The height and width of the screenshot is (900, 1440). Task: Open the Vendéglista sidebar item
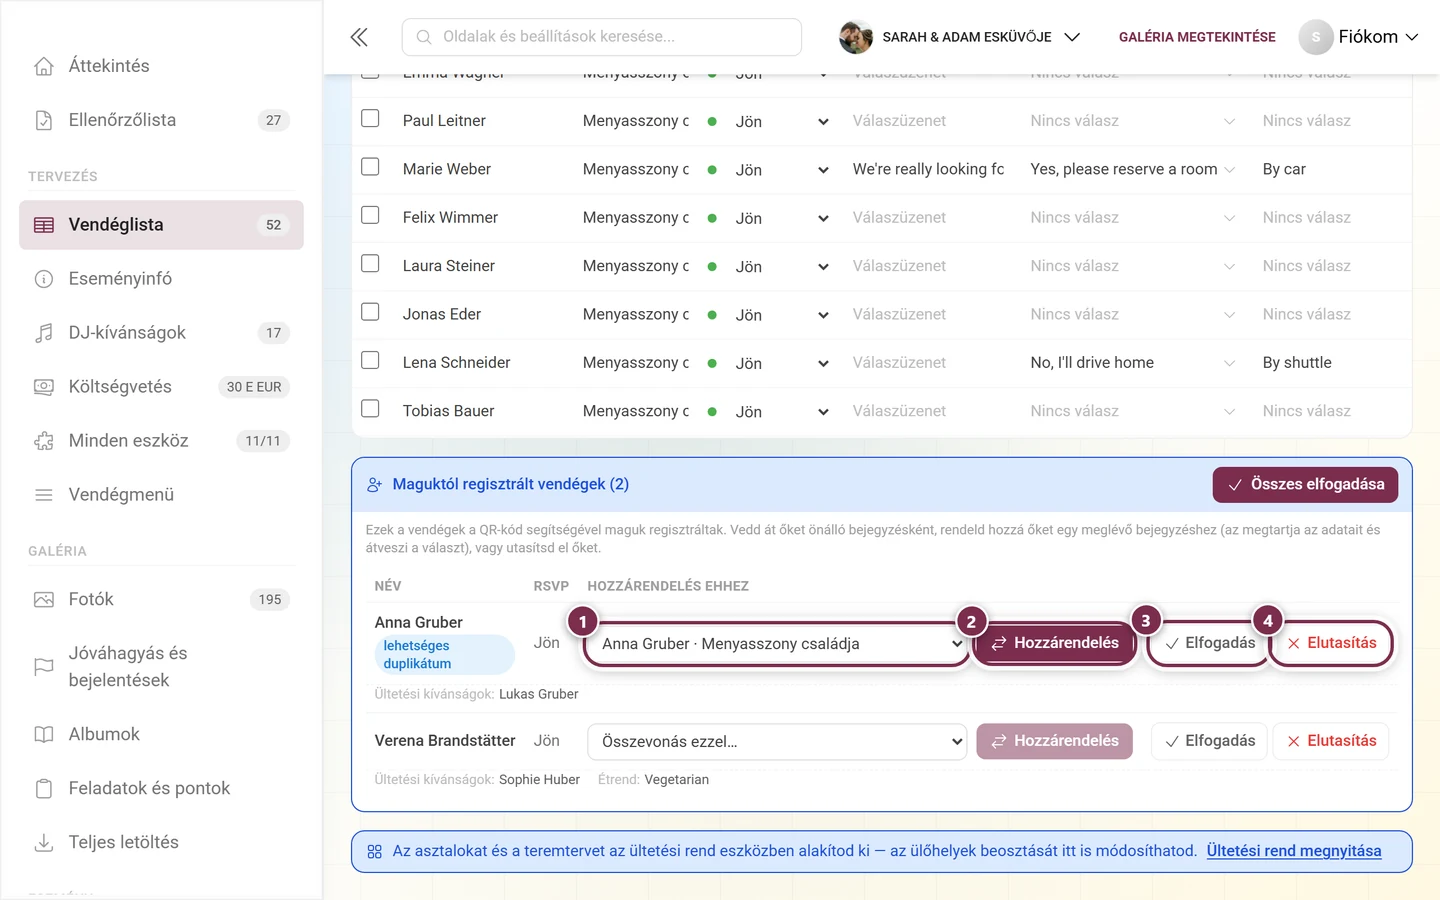pos(161,225)
